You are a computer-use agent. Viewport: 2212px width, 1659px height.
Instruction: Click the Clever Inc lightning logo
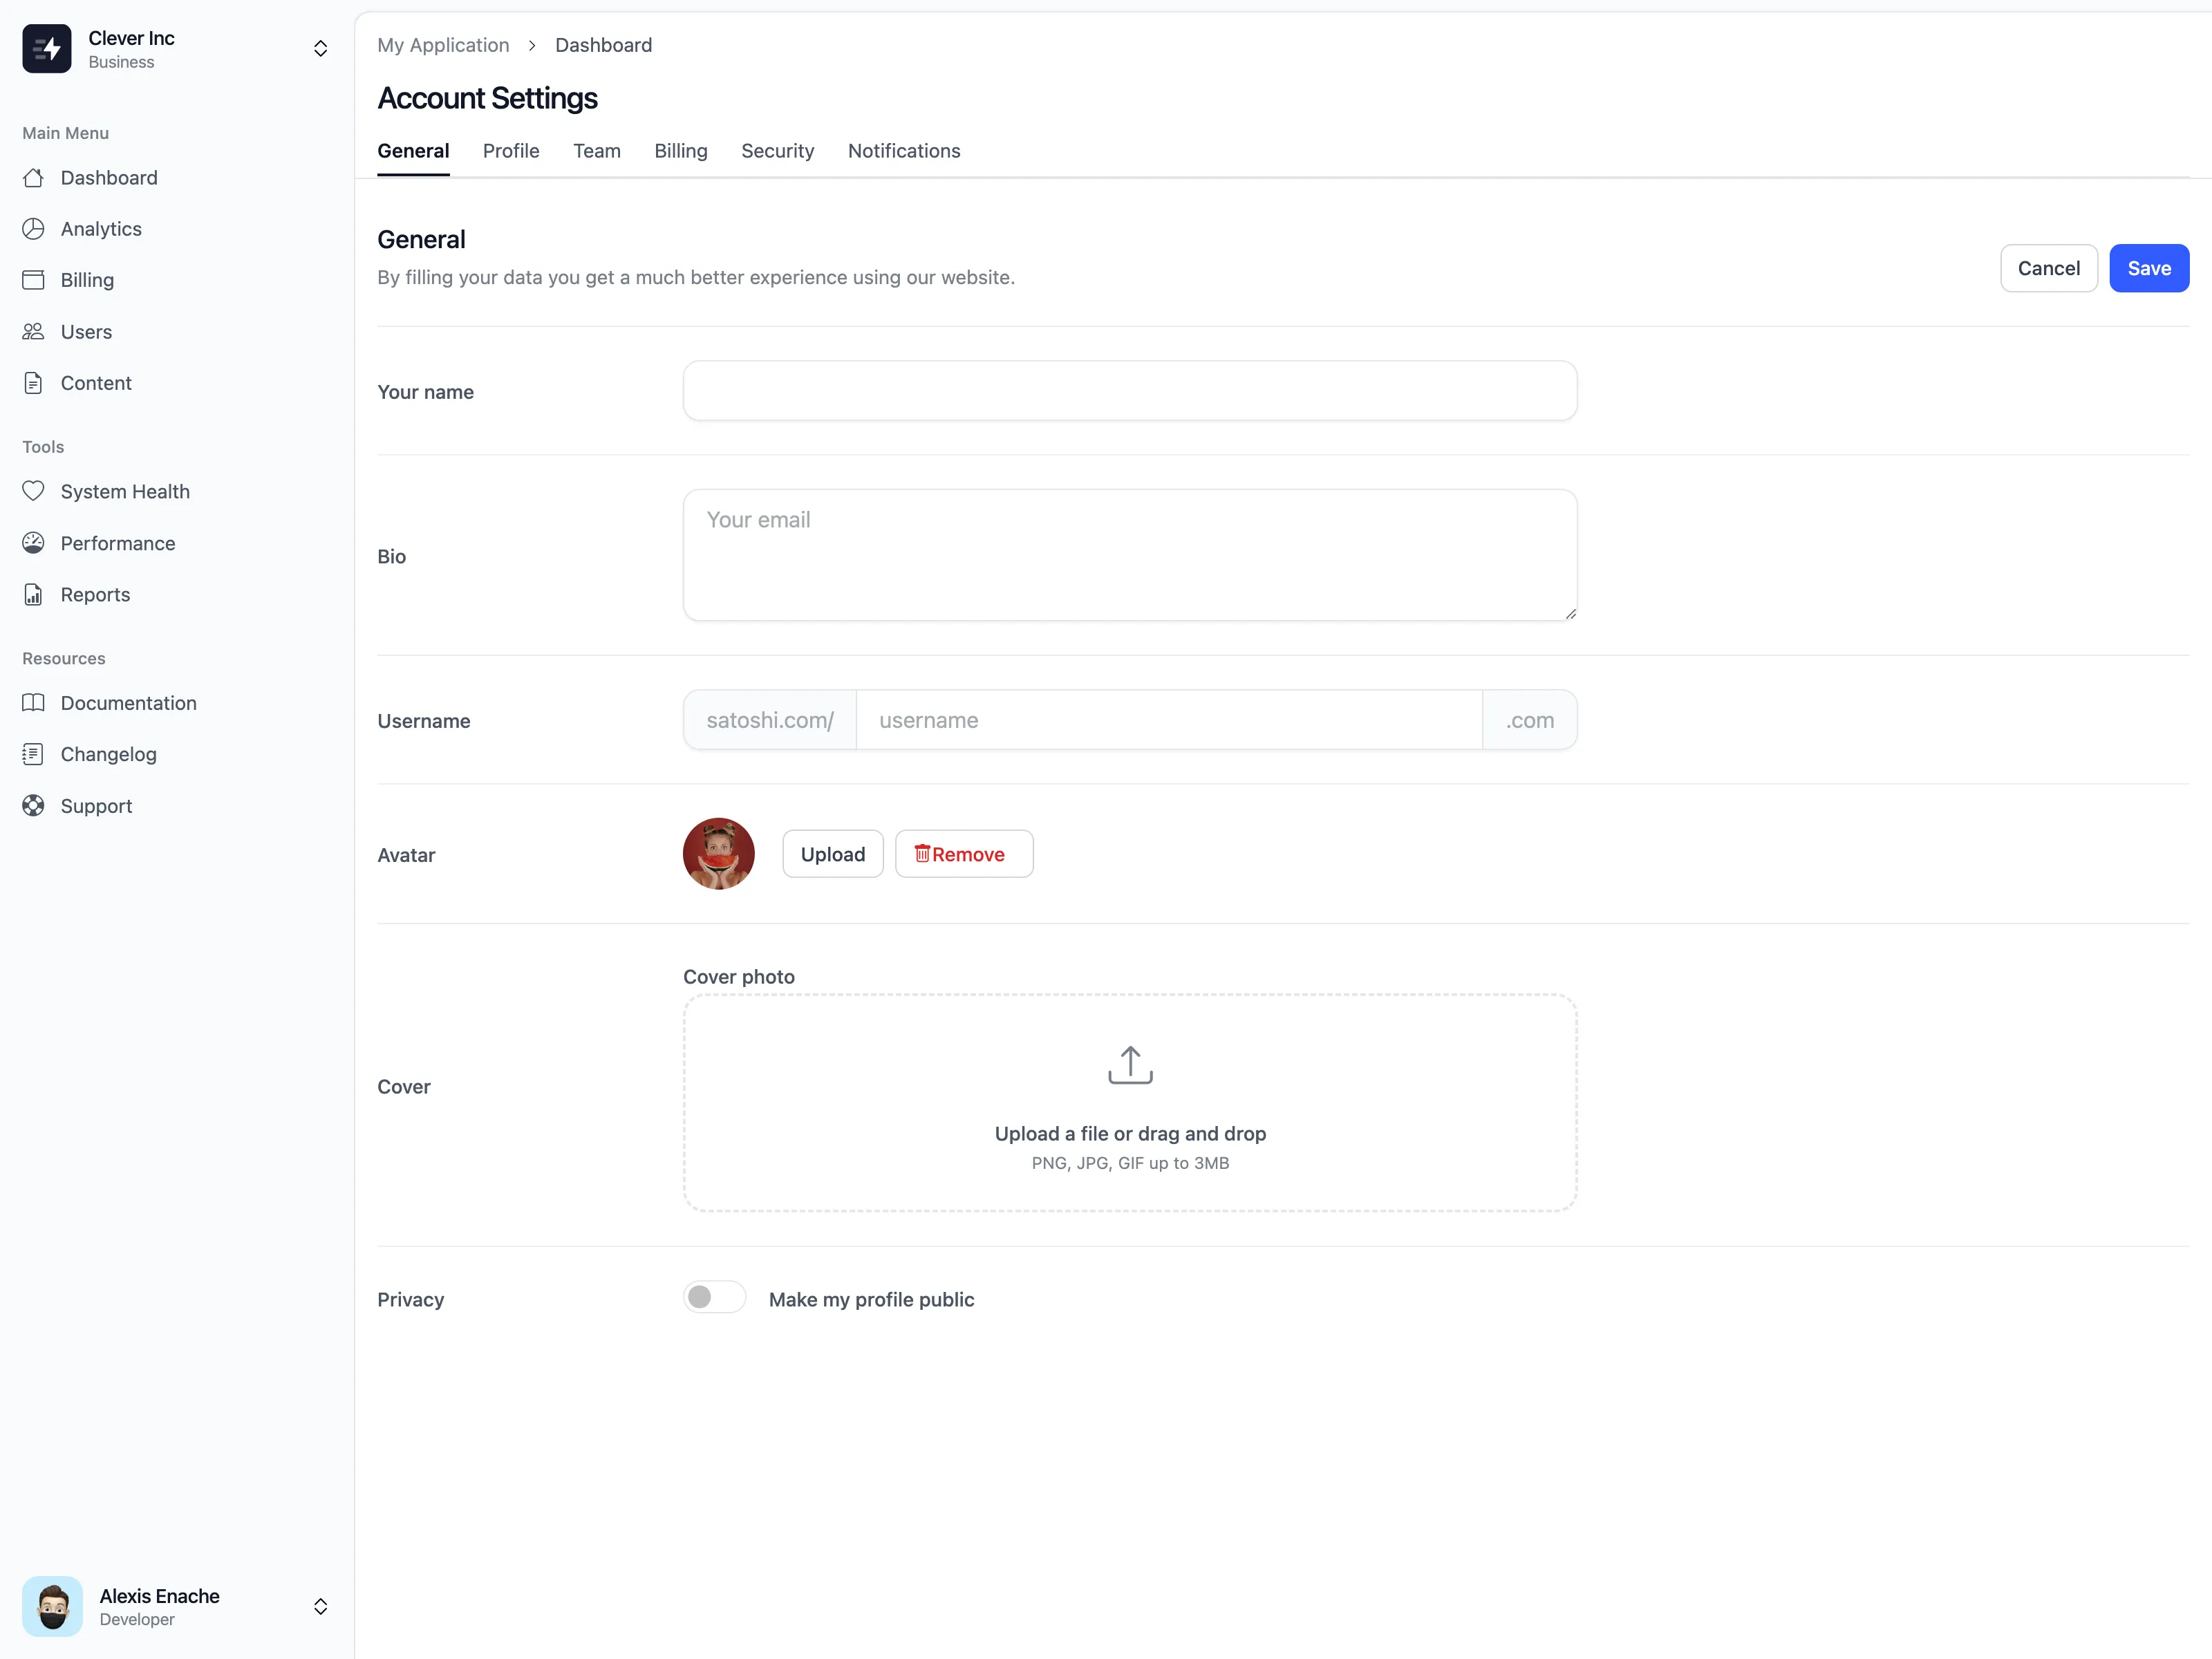47,49
